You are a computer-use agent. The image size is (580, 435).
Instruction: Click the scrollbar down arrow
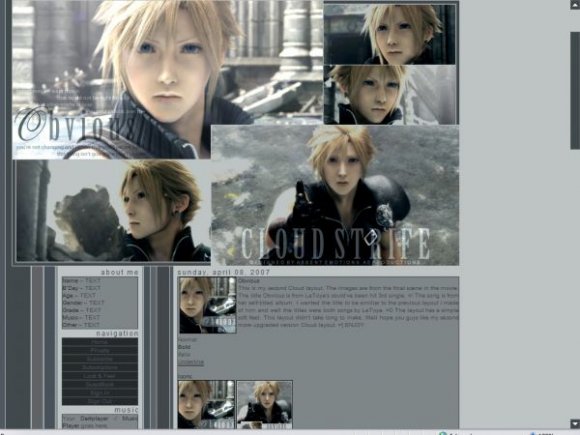[575, 423]
